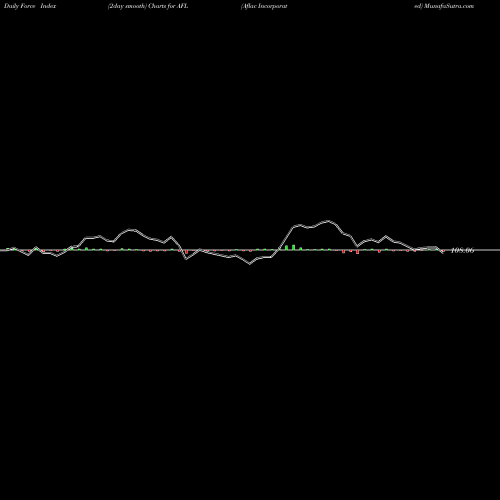Click the 108.06 value label
The width and height of the screenshot is (500, 500).
tap(462, 250)
